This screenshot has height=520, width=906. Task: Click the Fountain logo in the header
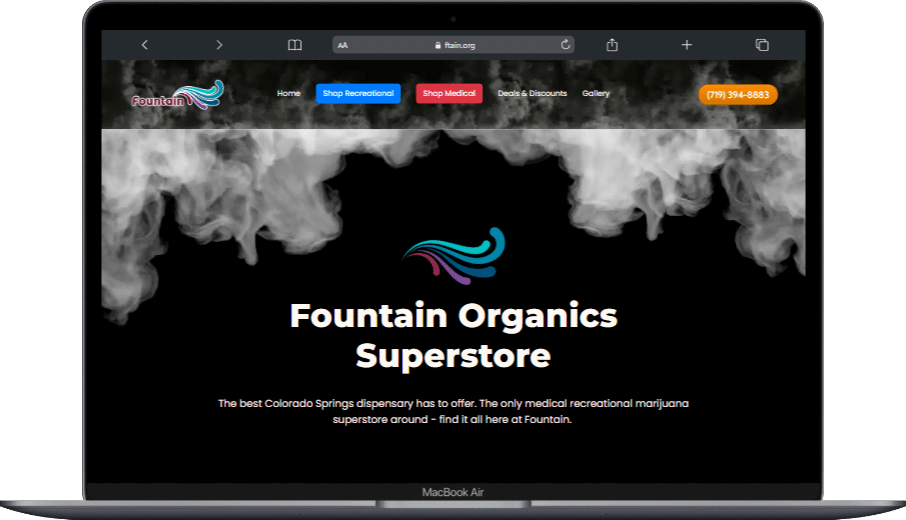pos(177,95)
